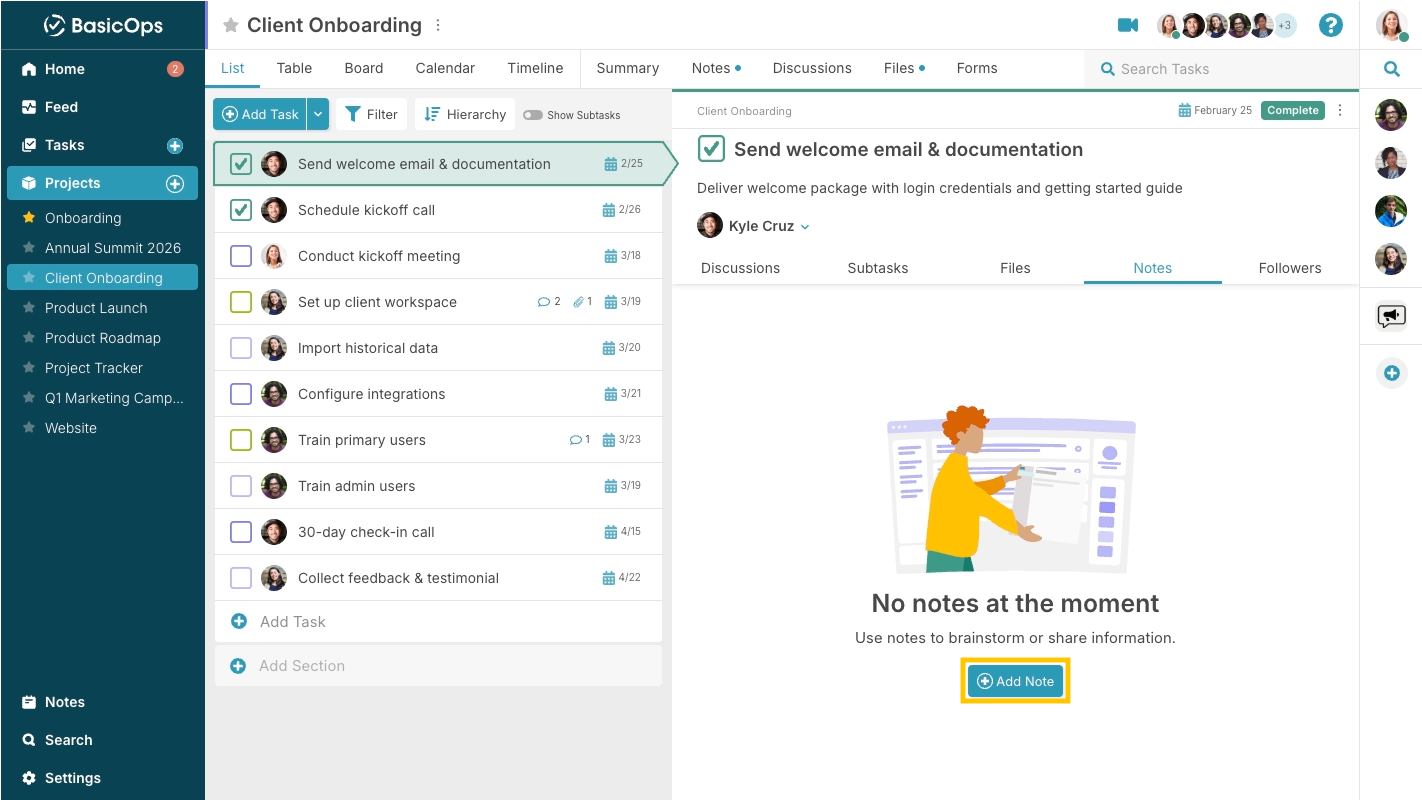Open the help question mark icon
Screen dimensions: 1422x800
click(x=1331, y=25)
